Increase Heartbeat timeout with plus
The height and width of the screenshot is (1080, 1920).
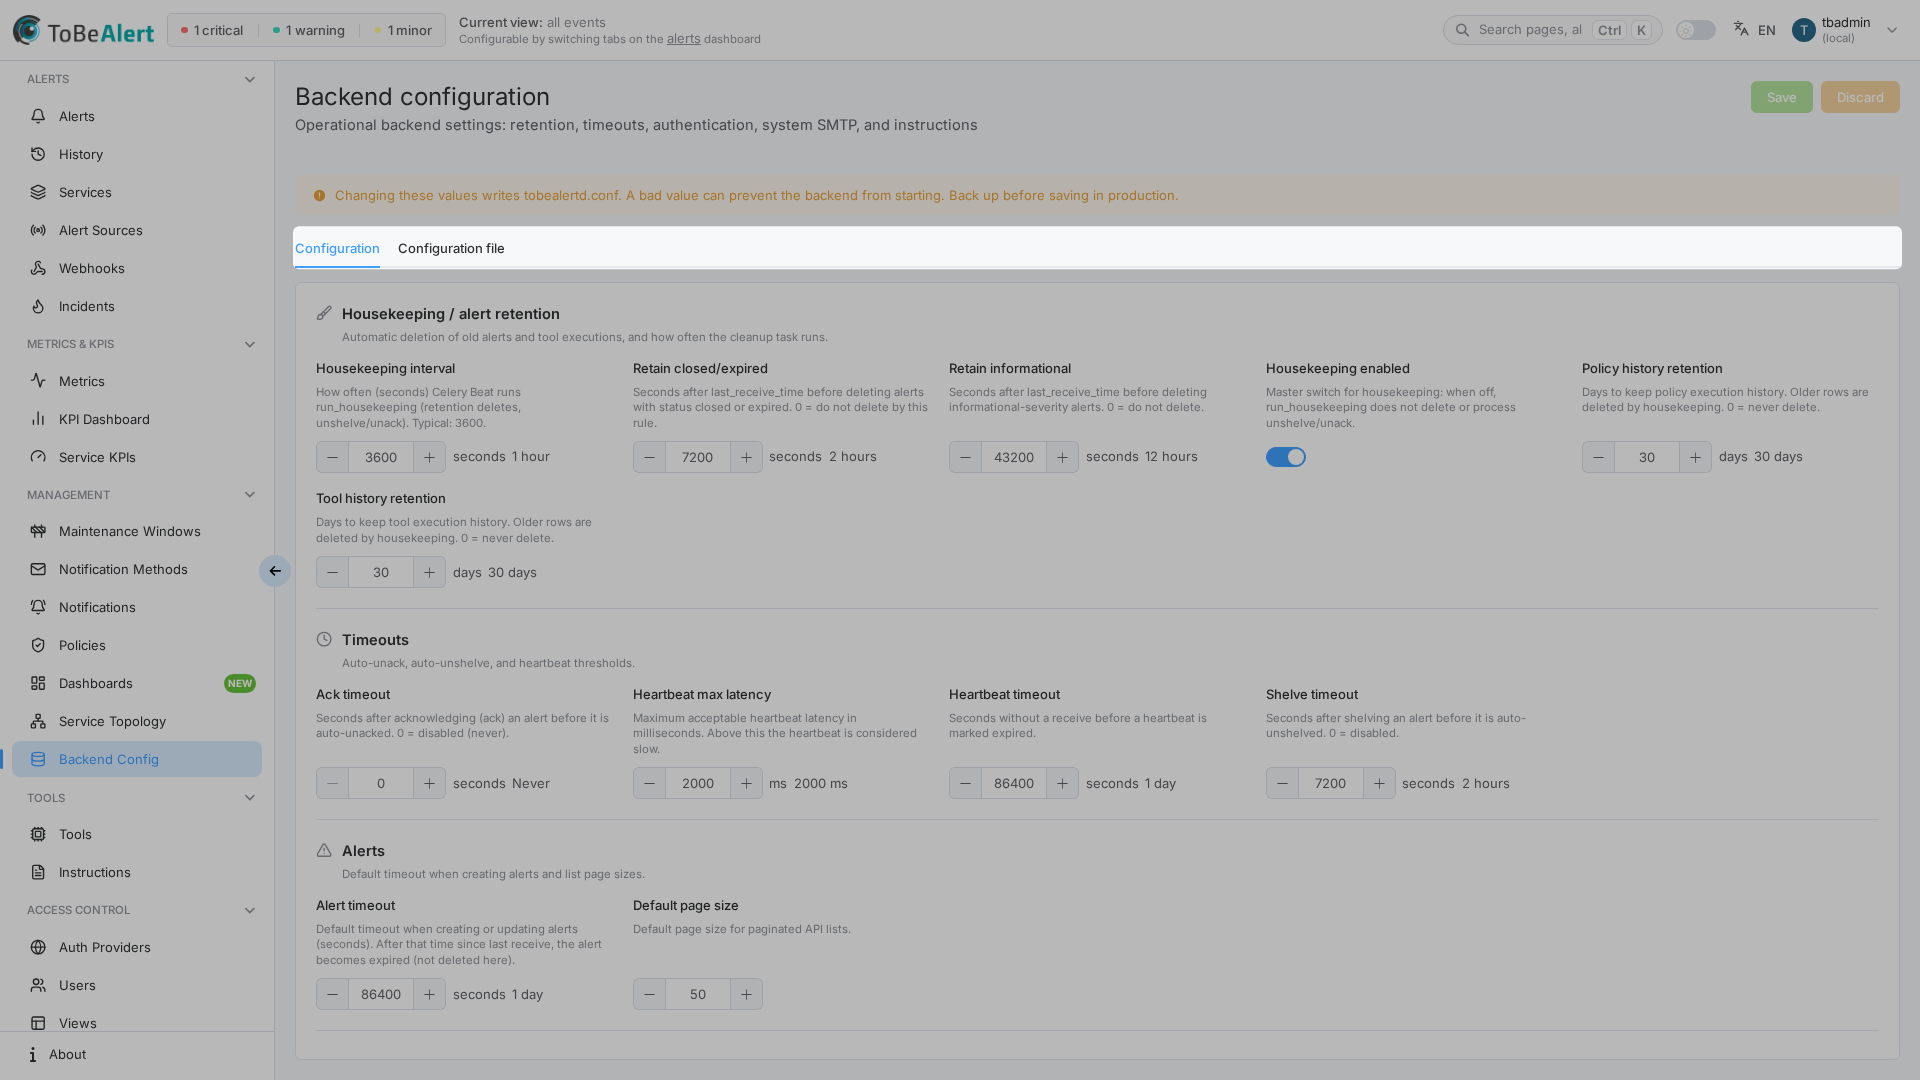[1062, 783]
